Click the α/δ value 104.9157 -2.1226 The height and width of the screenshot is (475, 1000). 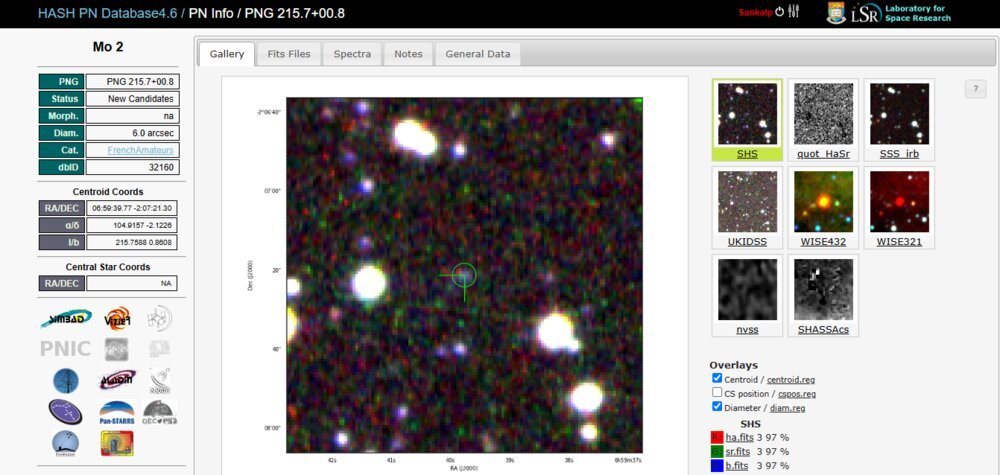[132, 225]
